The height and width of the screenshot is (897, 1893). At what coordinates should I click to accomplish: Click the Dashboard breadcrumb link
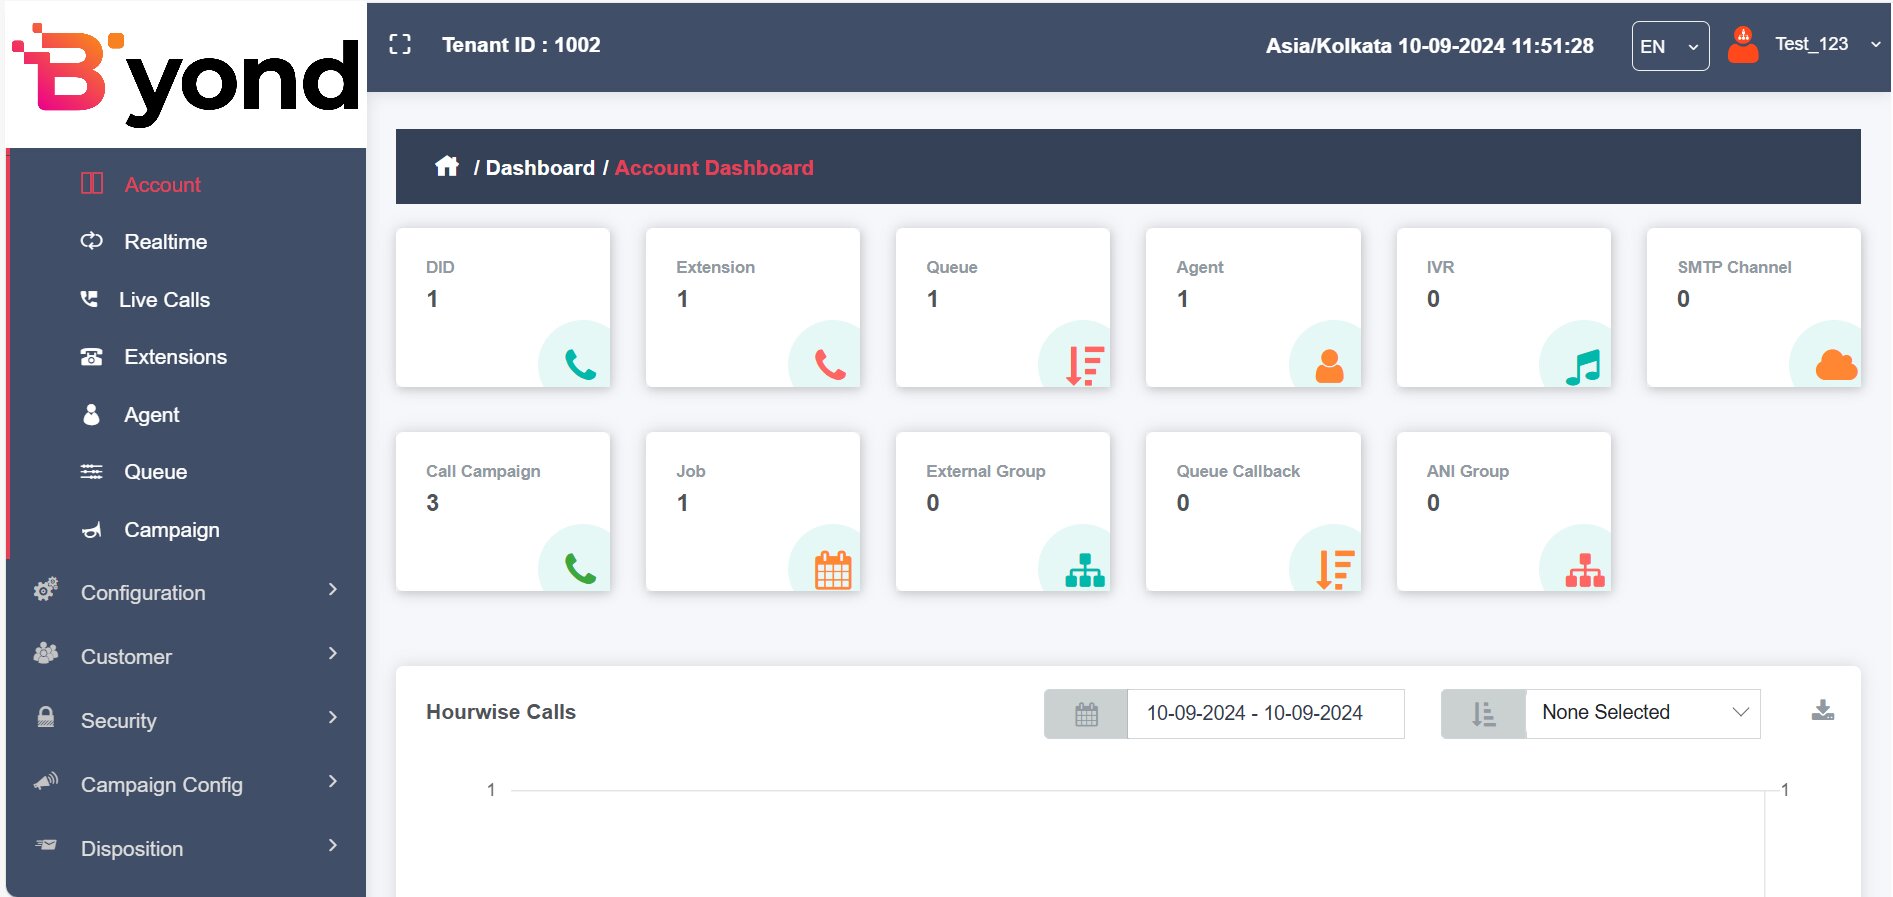coord(540,168)
